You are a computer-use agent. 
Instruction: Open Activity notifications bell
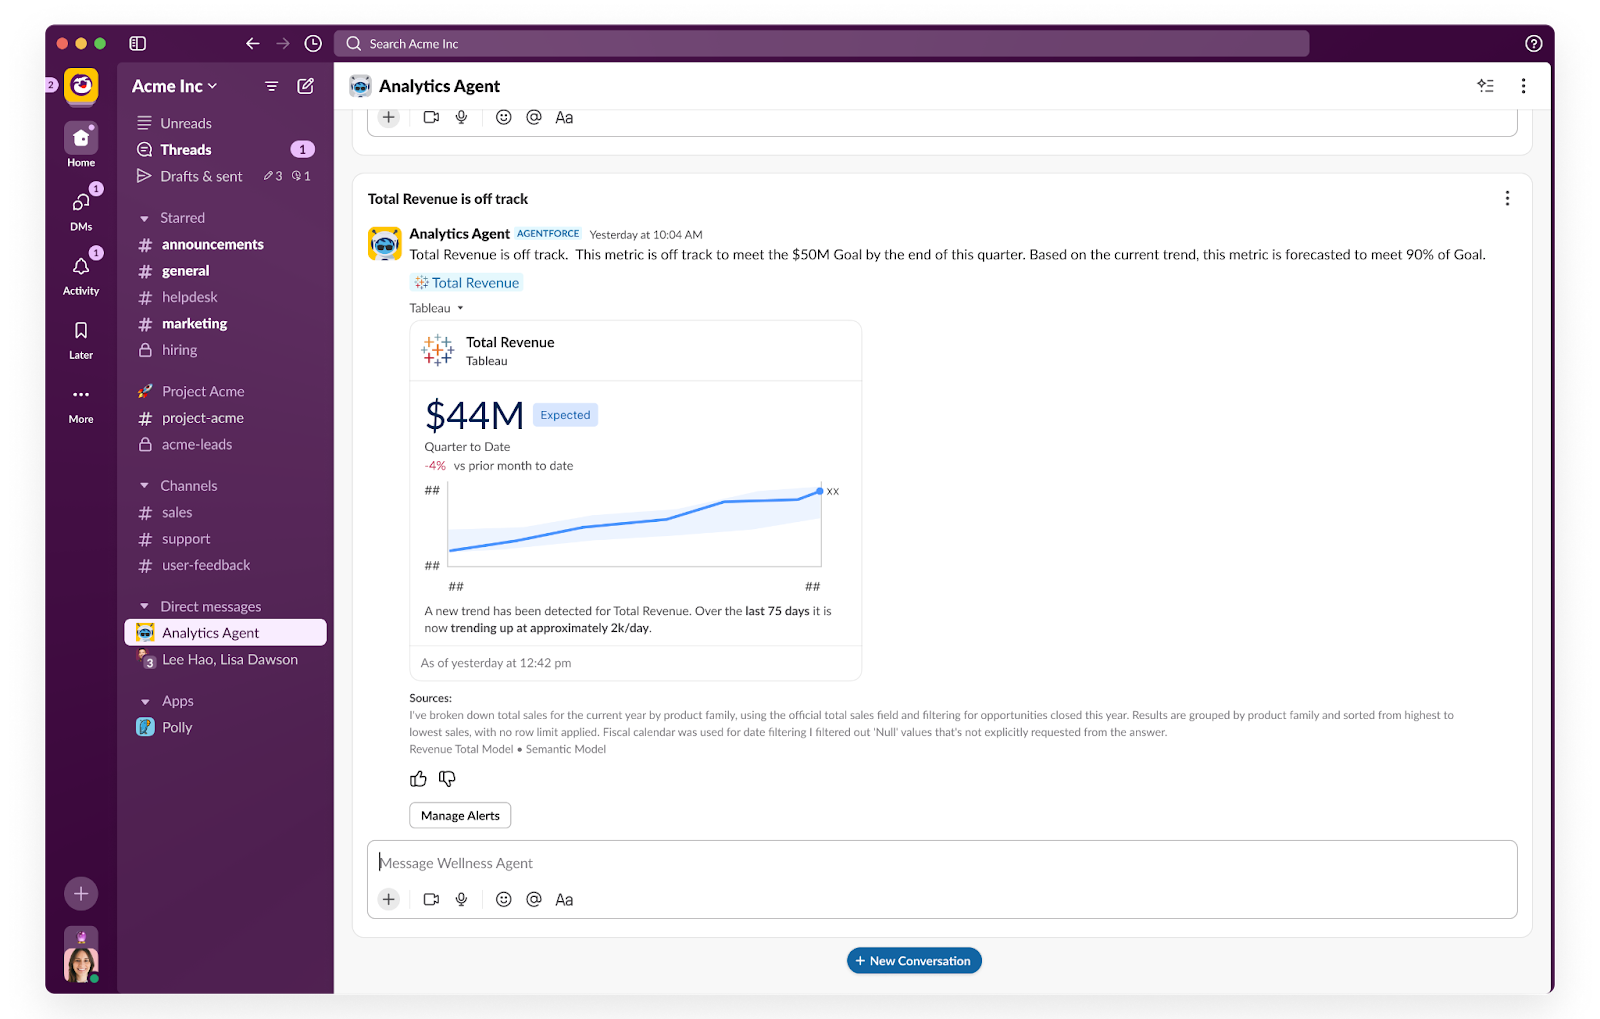pyautogui.click(x=81, y=274)
